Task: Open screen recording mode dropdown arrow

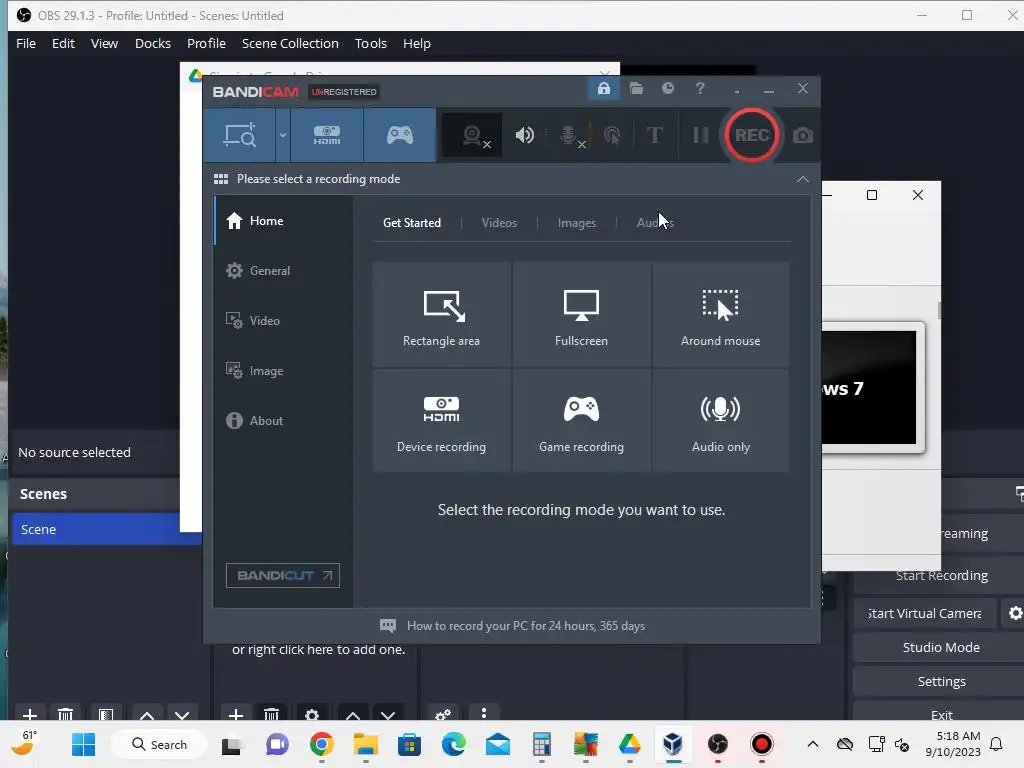Action: click(x=283, y=135)
